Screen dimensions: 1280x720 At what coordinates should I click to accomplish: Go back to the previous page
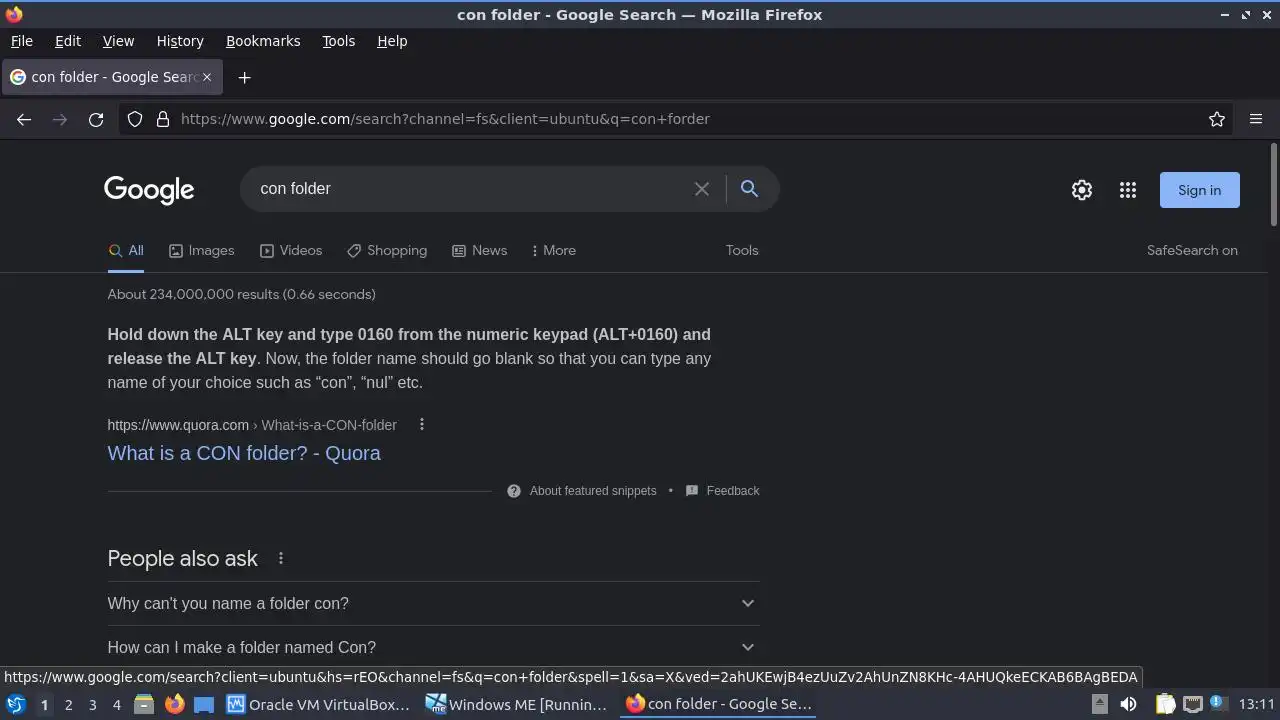(x=24, y=119)
